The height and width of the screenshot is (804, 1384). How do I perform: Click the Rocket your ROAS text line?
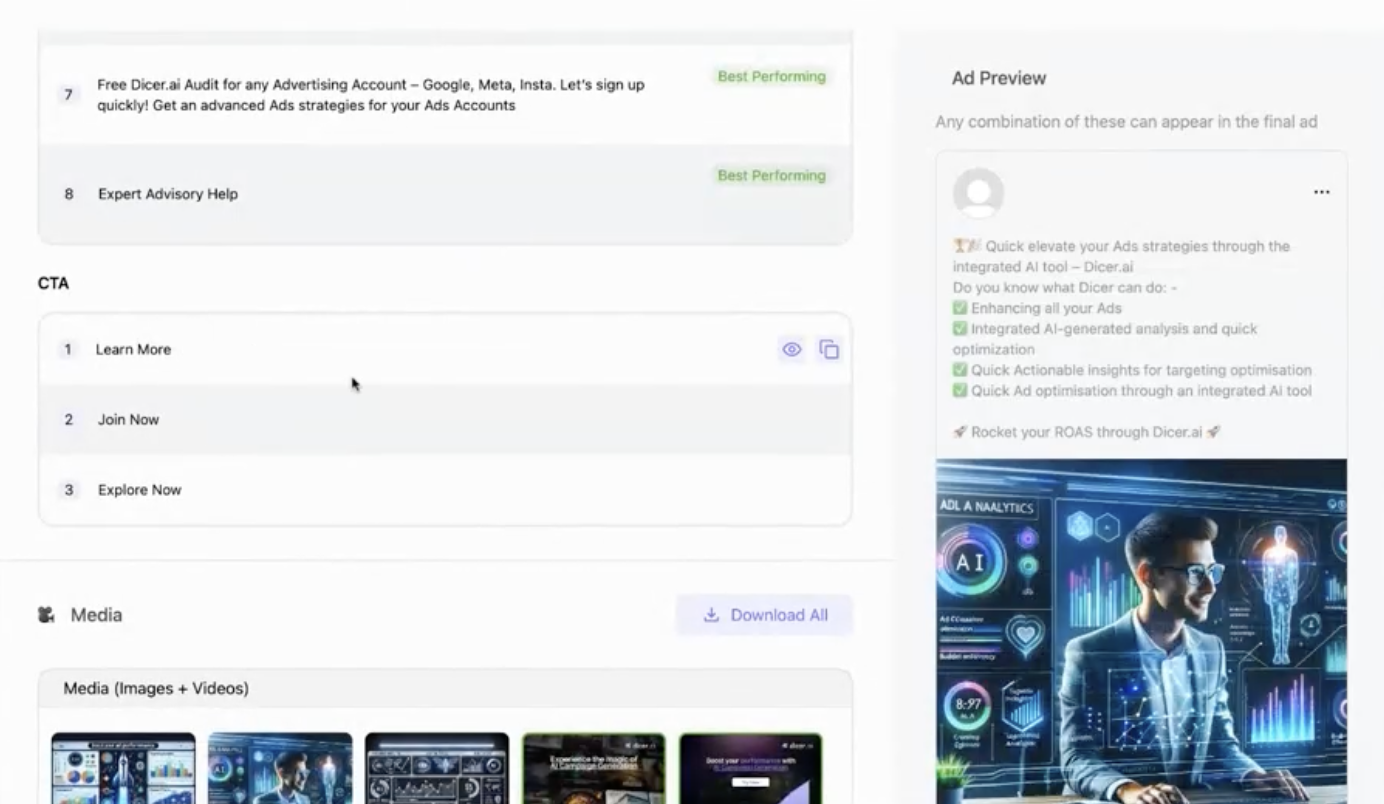click(1087, 432)
